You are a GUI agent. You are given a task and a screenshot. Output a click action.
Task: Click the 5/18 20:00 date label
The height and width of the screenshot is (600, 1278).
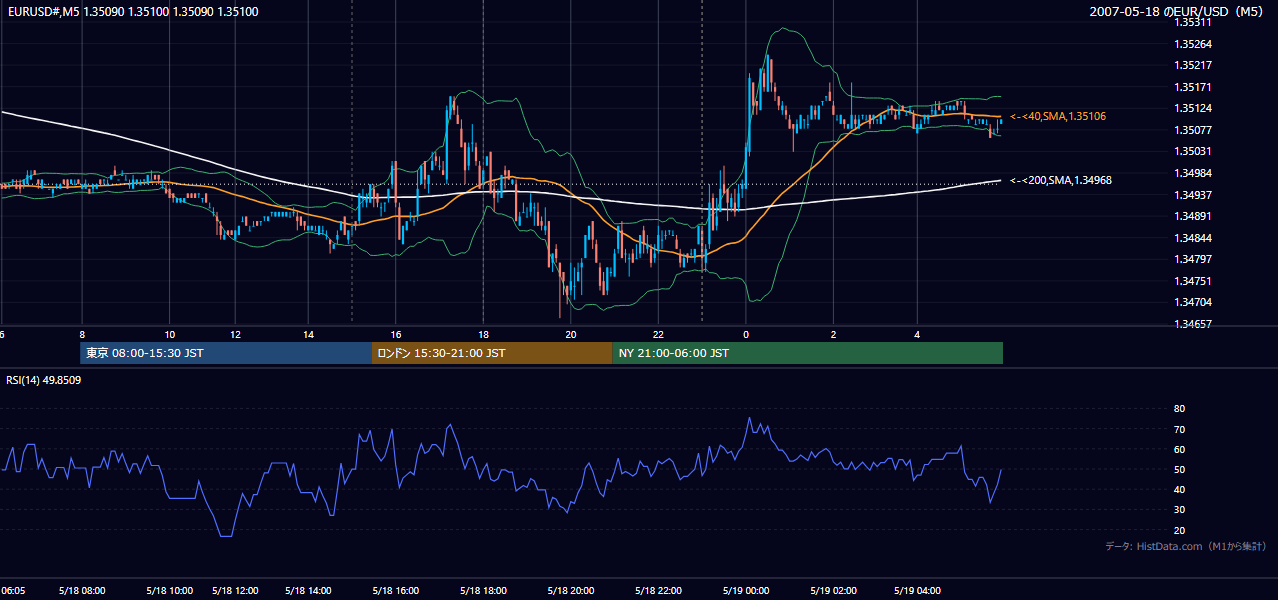point(570,590)
